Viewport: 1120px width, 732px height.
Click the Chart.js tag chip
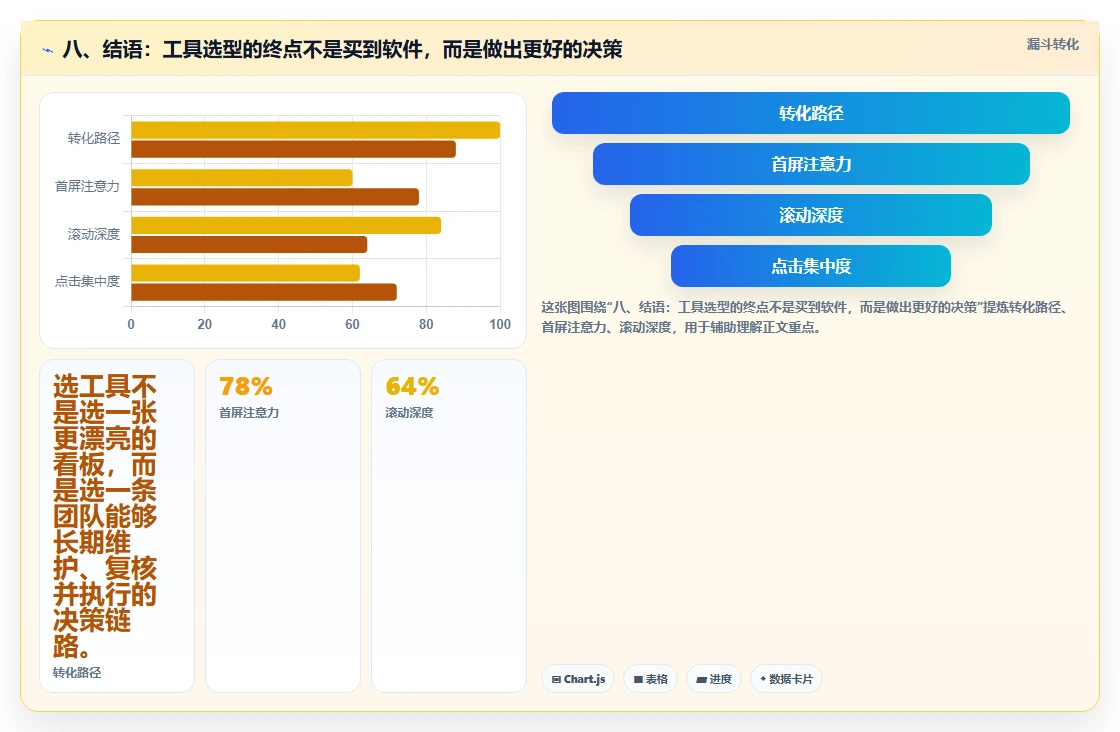pyautogui.click(x=578, y=679)
